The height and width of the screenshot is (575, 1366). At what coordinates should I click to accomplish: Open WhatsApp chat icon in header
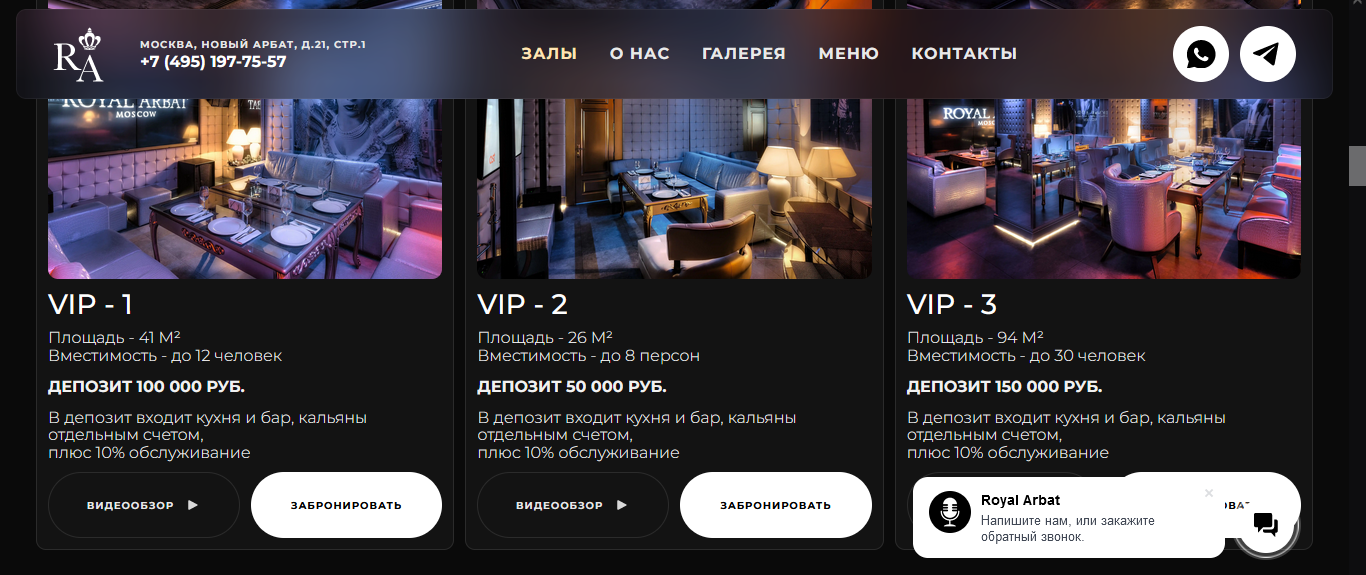[x=1201, y=54]
